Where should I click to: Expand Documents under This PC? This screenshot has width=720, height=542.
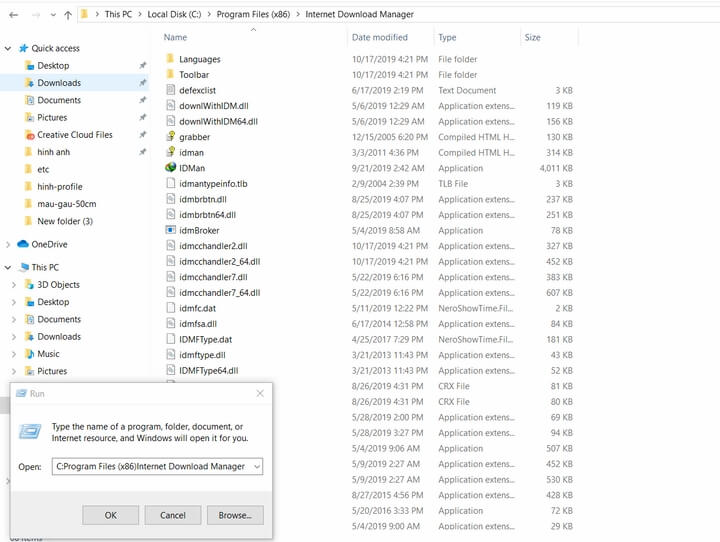[14, 319]
